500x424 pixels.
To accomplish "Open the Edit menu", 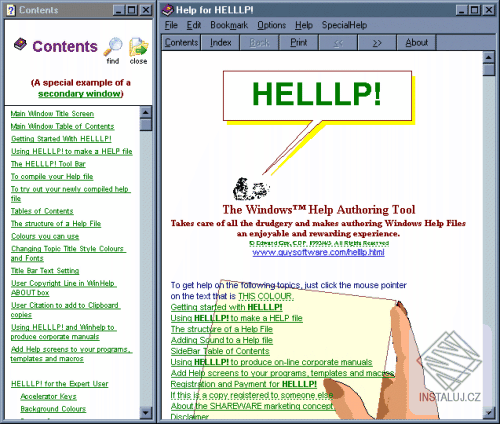I will click(x=194, y=25).
